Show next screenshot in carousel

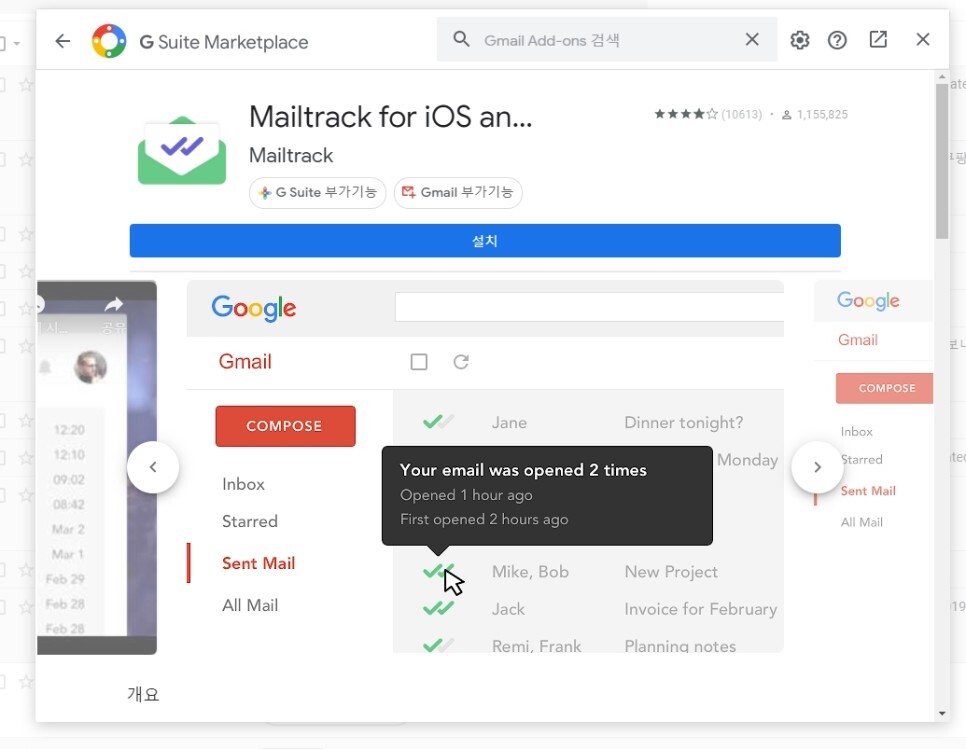click(817, 467)
